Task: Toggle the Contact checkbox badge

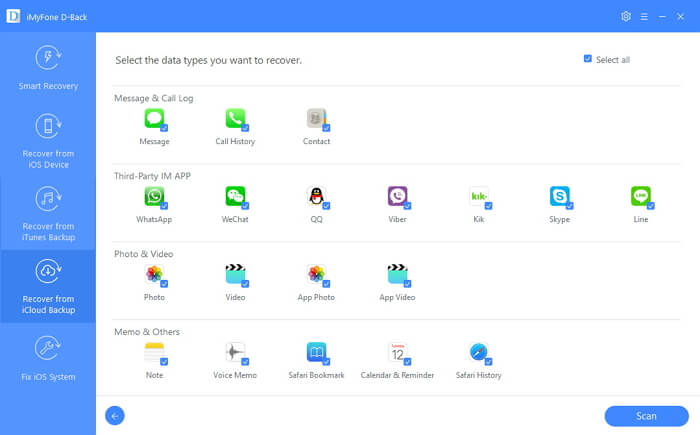Action: [326, 128]
